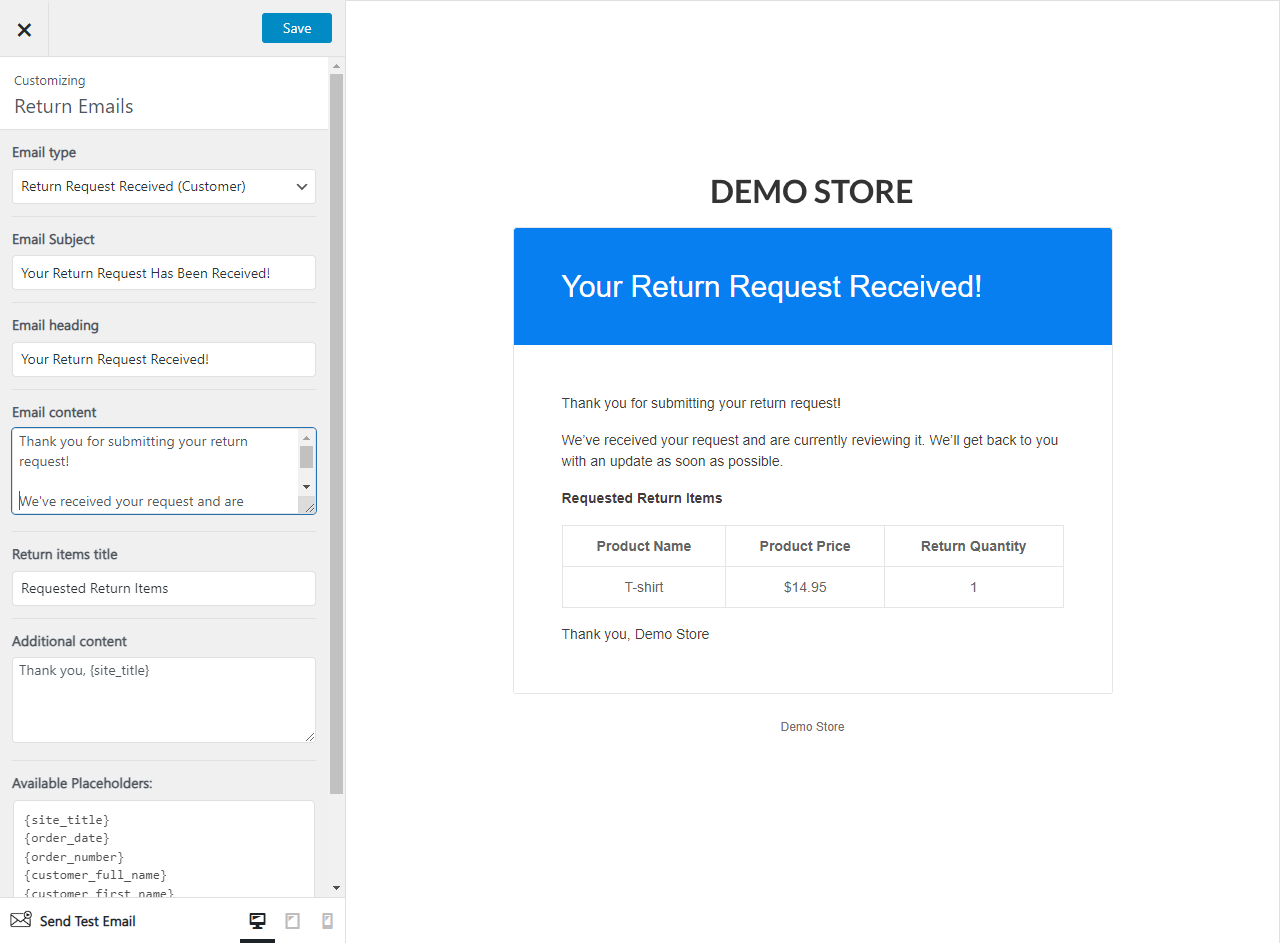
Task: Select the Return items title field
Action: point(163,588)
